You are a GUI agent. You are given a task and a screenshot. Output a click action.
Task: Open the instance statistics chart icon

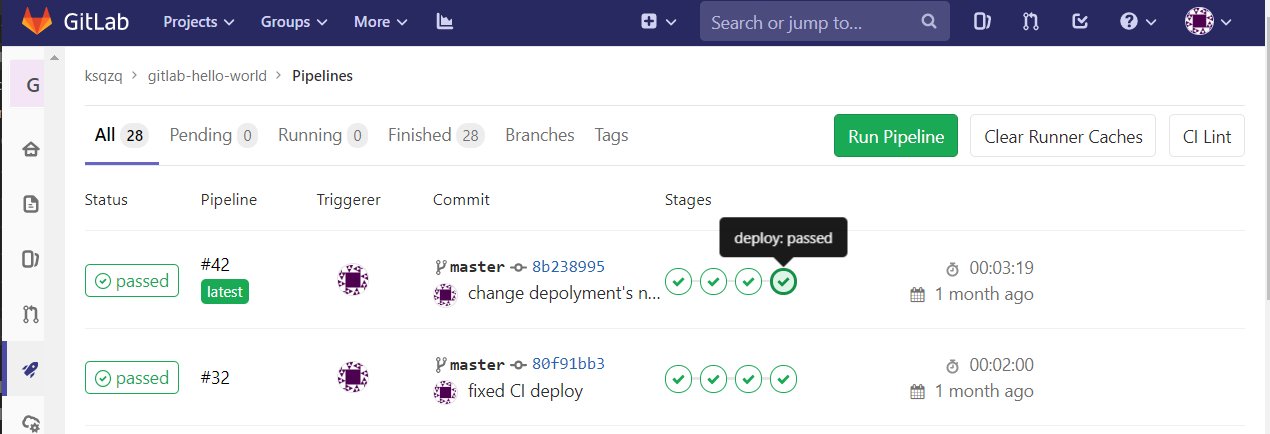(445, 22)
